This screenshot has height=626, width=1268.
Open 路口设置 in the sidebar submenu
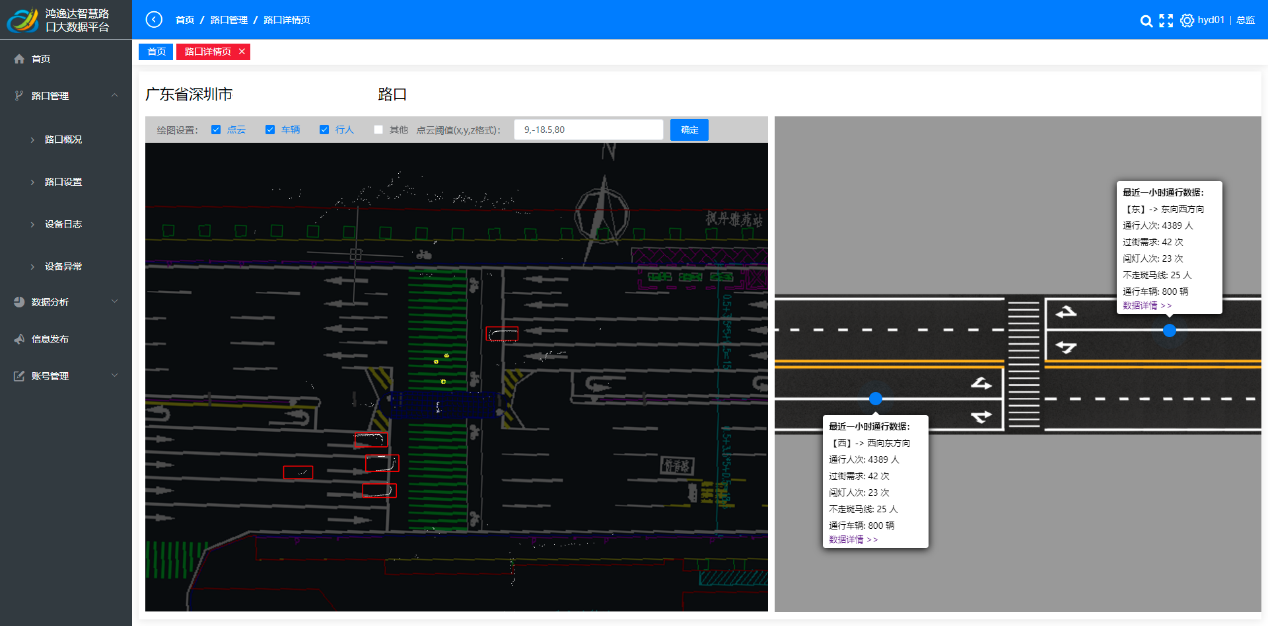[63, 182]
